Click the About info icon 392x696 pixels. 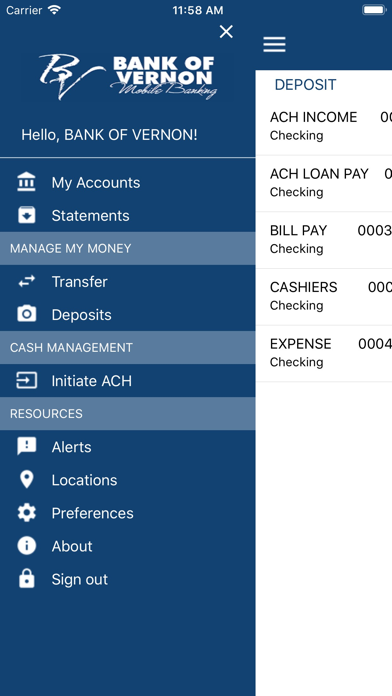click(27, 546)
